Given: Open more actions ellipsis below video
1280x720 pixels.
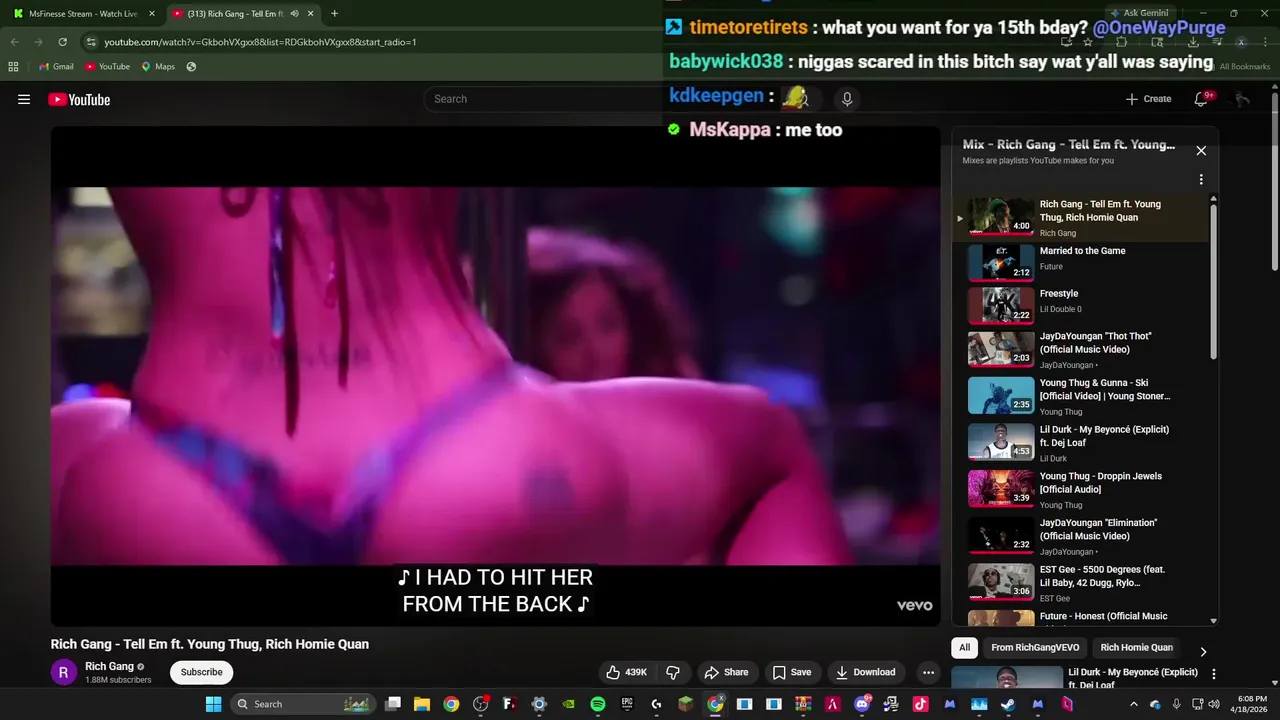Looking at the screenshot, I should coord(928,672).
